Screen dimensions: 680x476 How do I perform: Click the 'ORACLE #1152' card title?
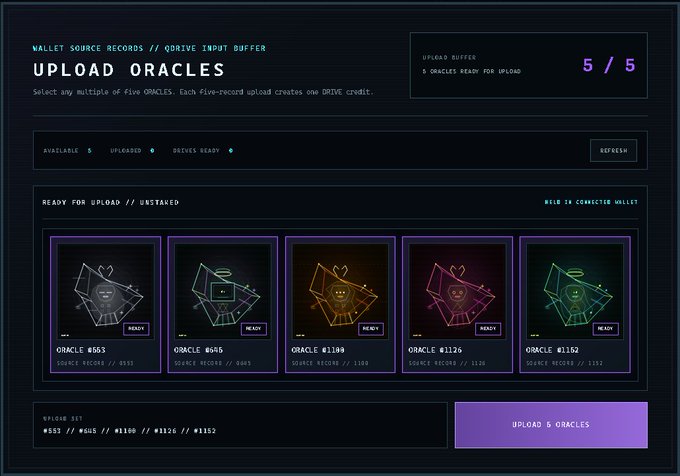point(552,350)
